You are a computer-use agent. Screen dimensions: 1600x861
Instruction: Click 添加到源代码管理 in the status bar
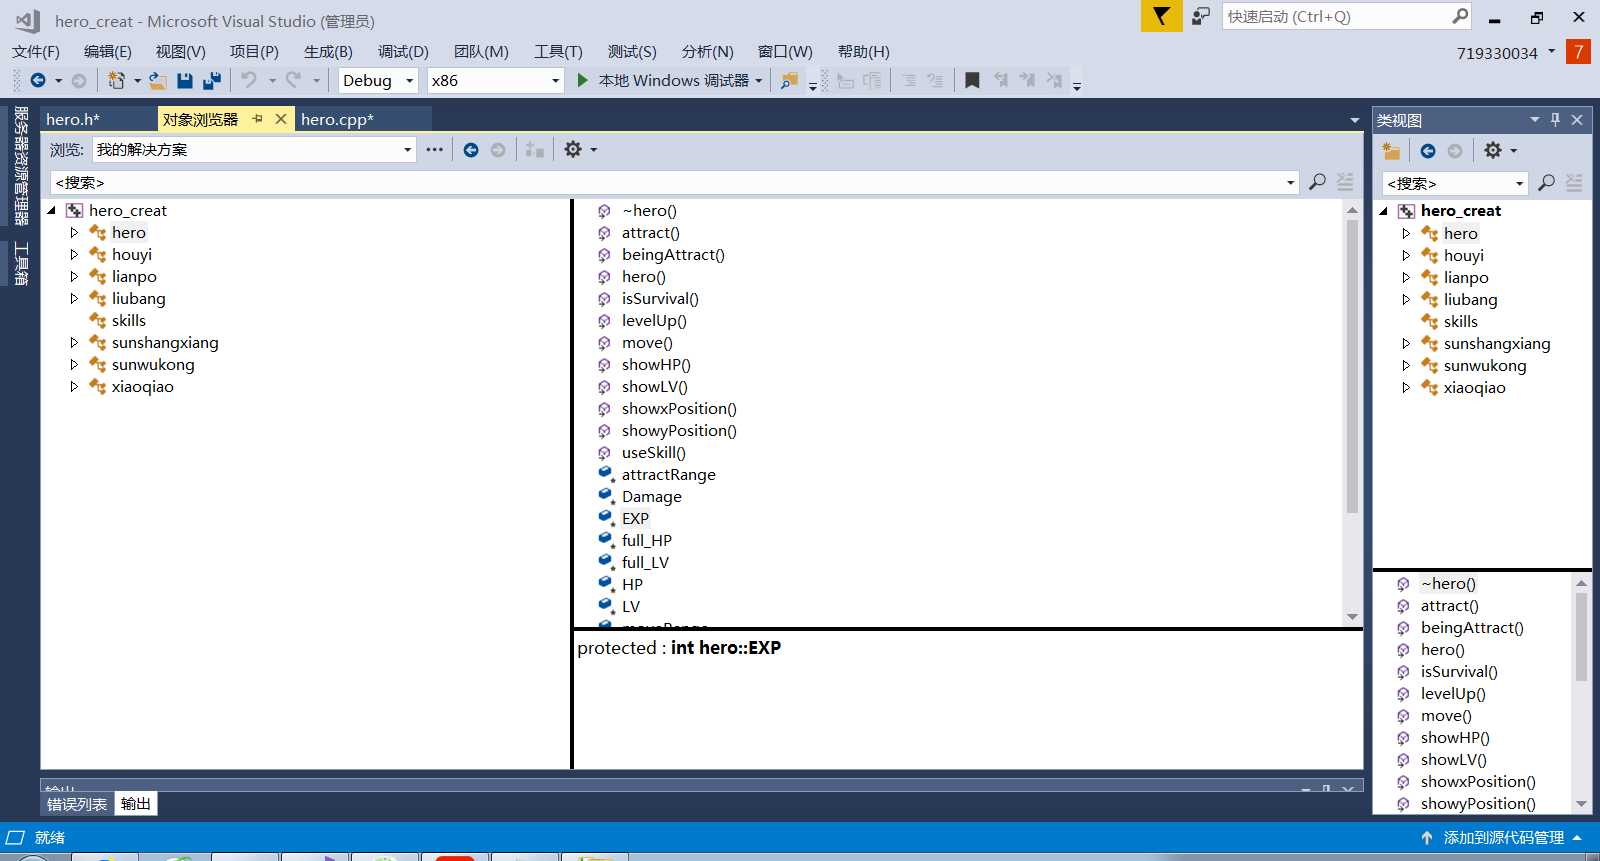pos(1503,838)
